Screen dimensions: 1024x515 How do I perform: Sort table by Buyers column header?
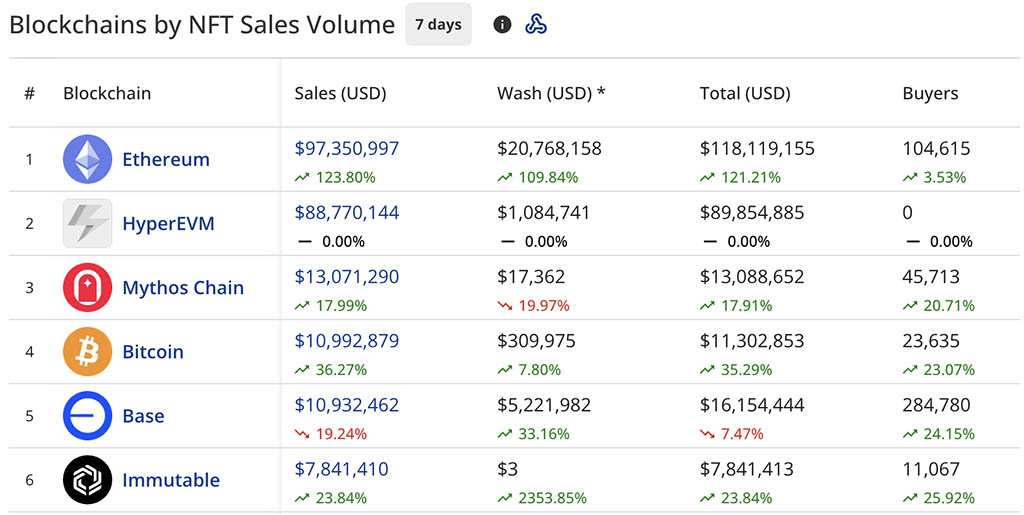pyautogui.click(x=930, y=93)
